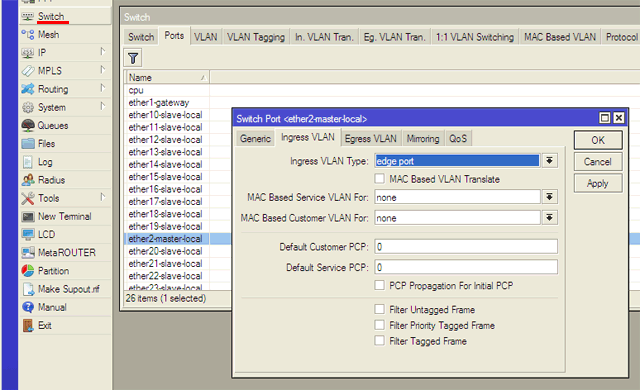Image resolution: width=640 pixels, height=390 pixels.
Task: Switch to the Egress VLAN tab
Action: point(371,139)
